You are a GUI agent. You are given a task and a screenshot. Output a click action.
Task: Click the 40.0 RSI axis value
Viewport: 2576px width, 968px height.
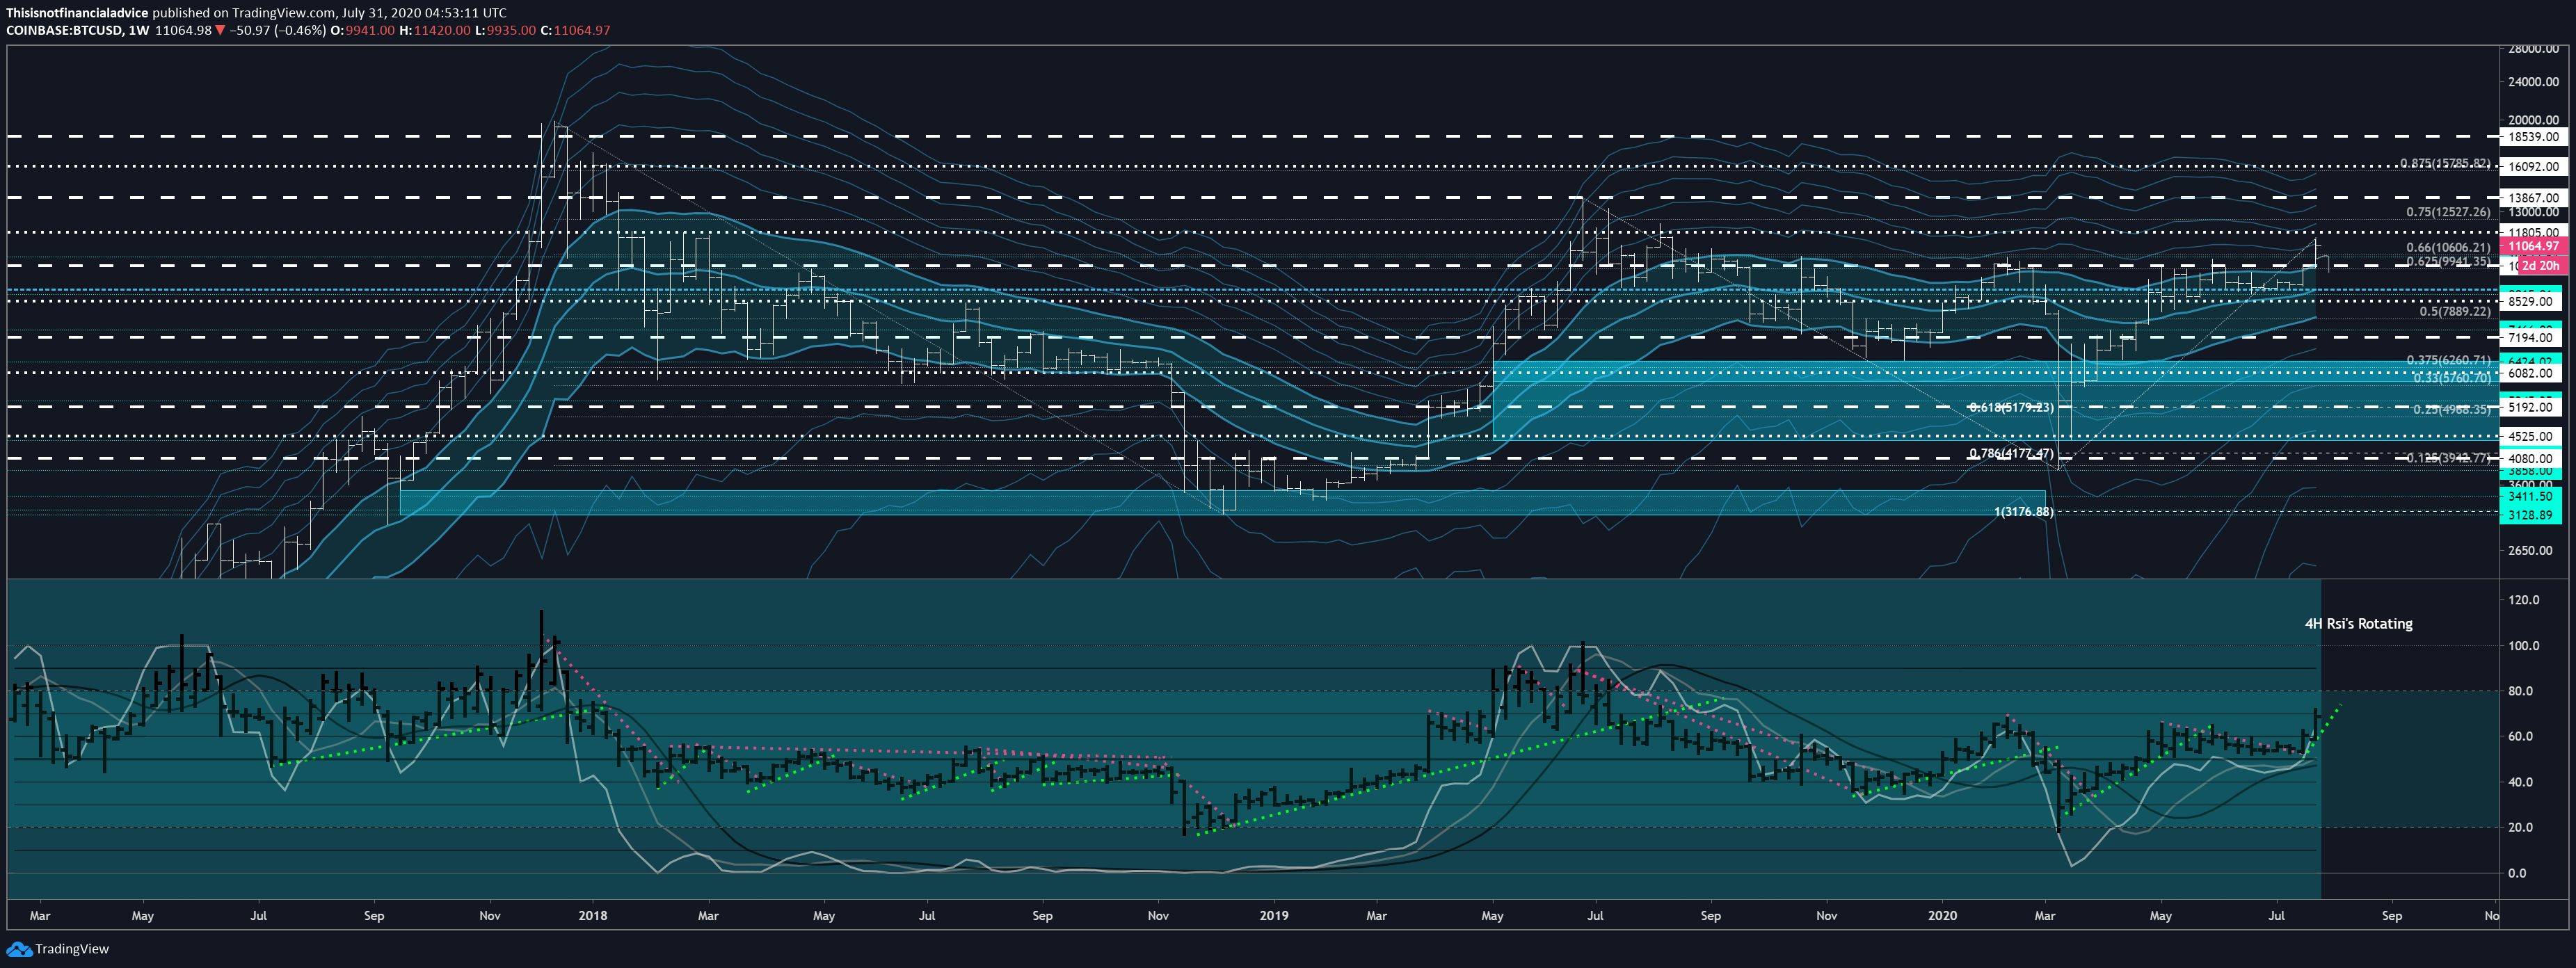click(2520, 782)
